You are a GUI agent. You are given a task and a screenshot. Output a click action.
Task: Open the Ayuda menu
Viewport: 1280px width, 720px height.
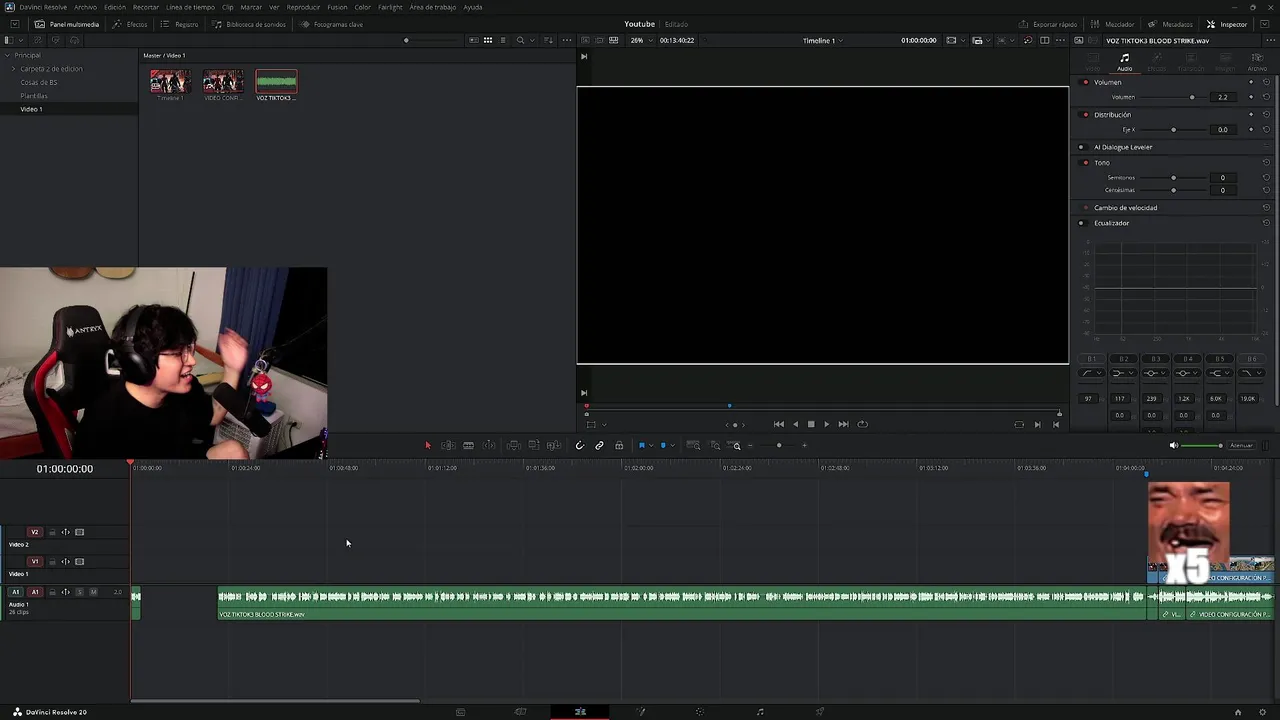[473, 7]
